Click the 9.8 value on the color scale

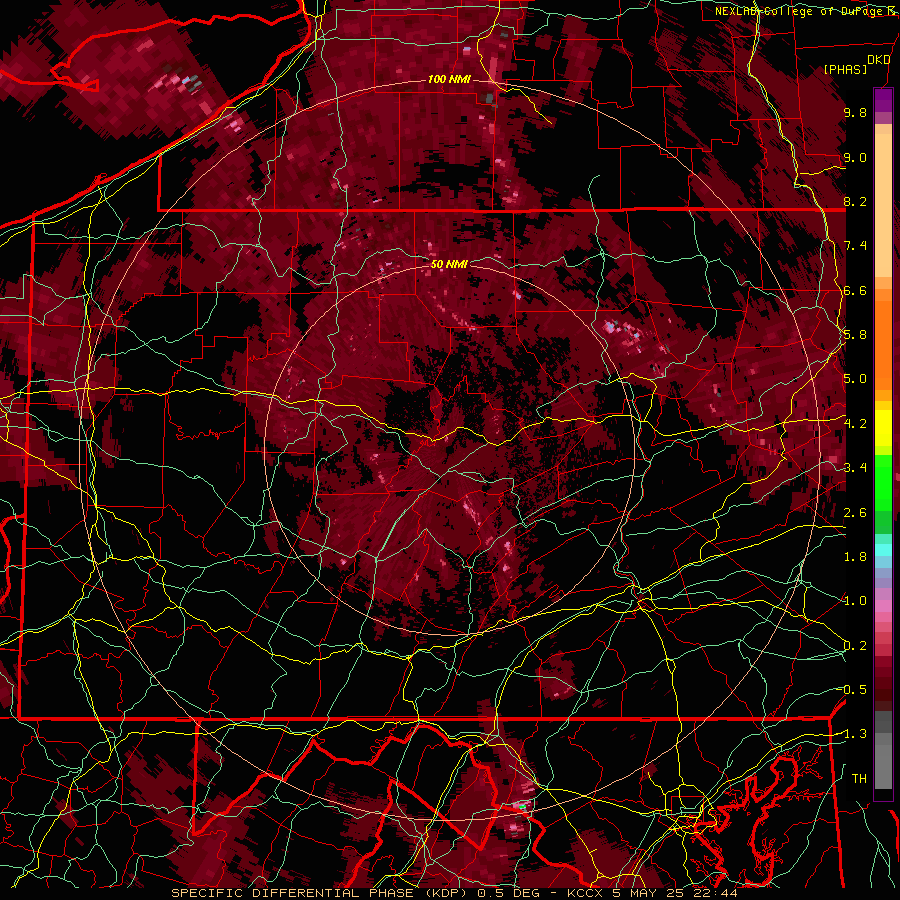855,112
